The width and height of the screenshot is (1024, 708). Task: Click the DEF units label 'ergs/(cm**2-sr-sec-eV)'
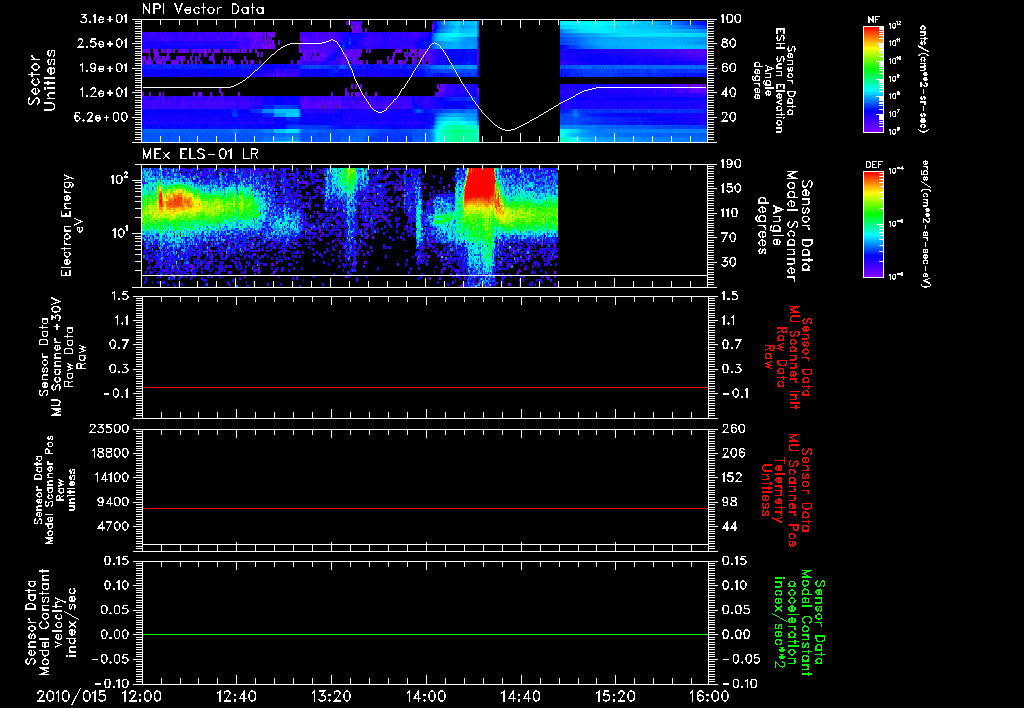923,223
